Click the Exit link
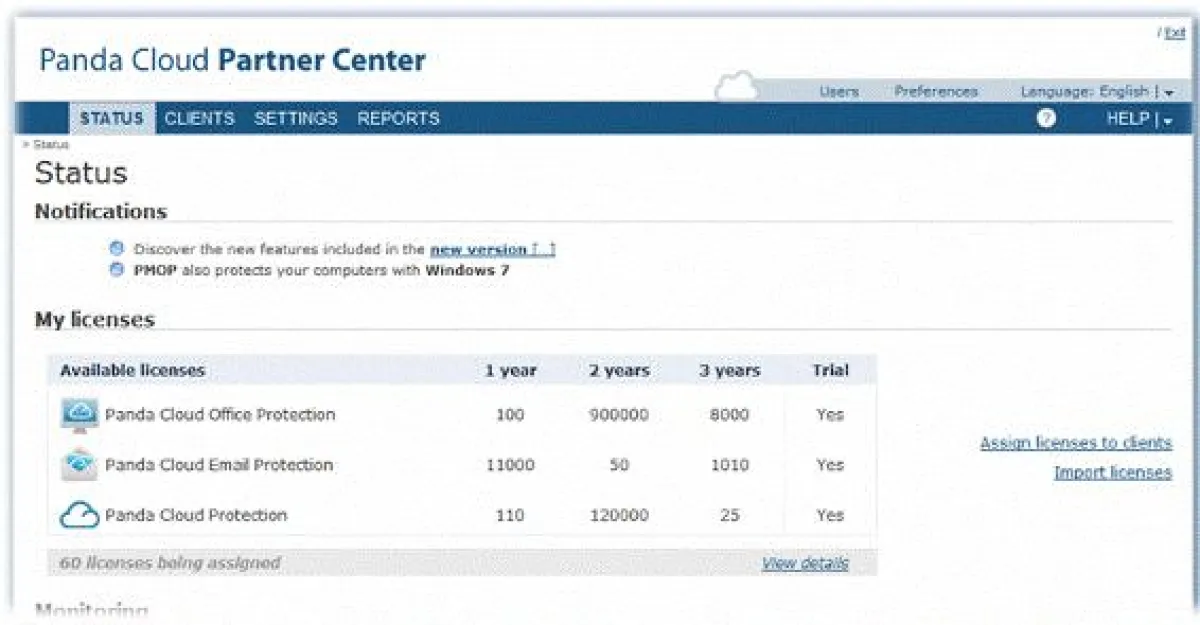This screenshot has width=1200, height=625. click(x=1174, y=33)
